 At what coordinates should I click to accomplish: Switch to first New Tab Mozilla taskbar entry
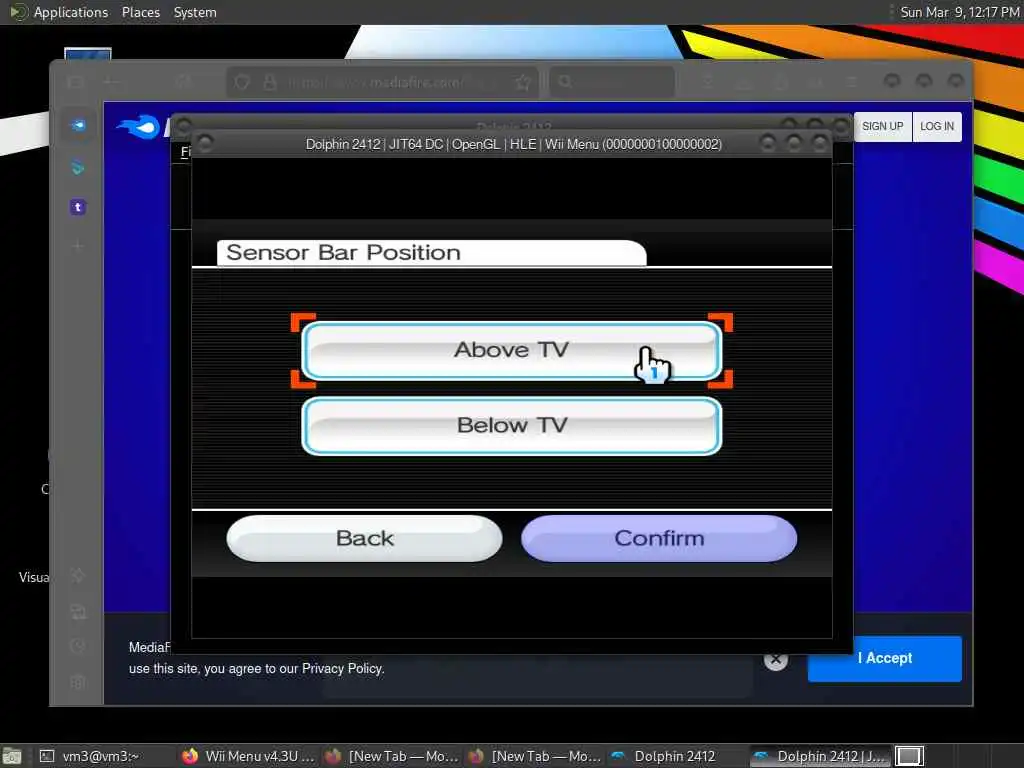click(x=392, y=756)
